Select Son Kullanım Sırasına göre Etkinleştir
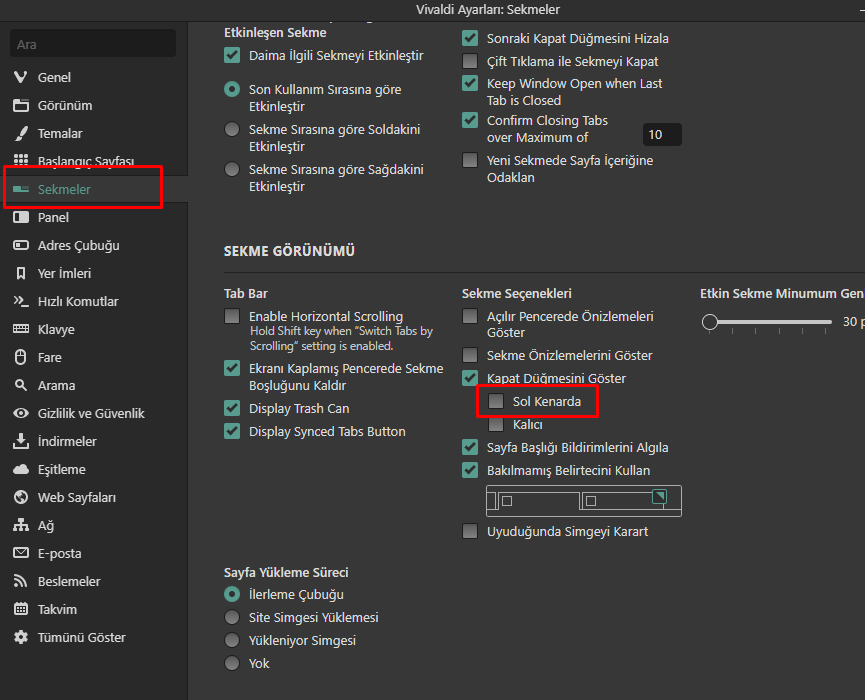Screen dimensions: 865x700 coord(232,89)
